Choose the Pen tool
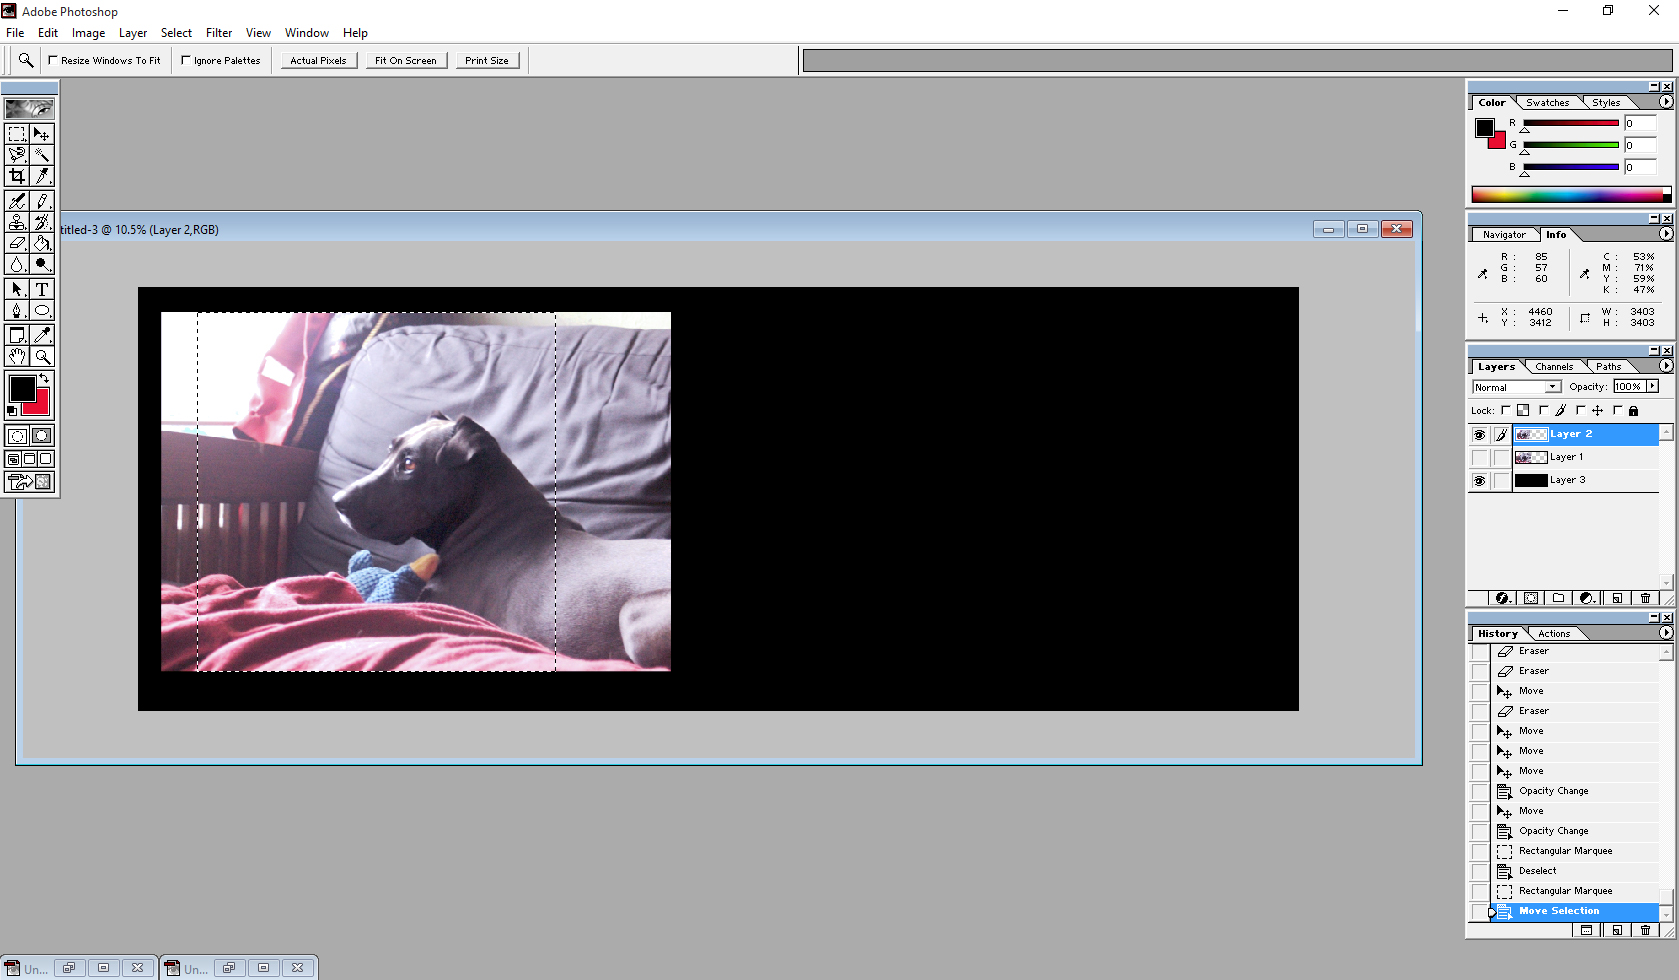Screen dimensions: 1679x980 coord(17,310)
